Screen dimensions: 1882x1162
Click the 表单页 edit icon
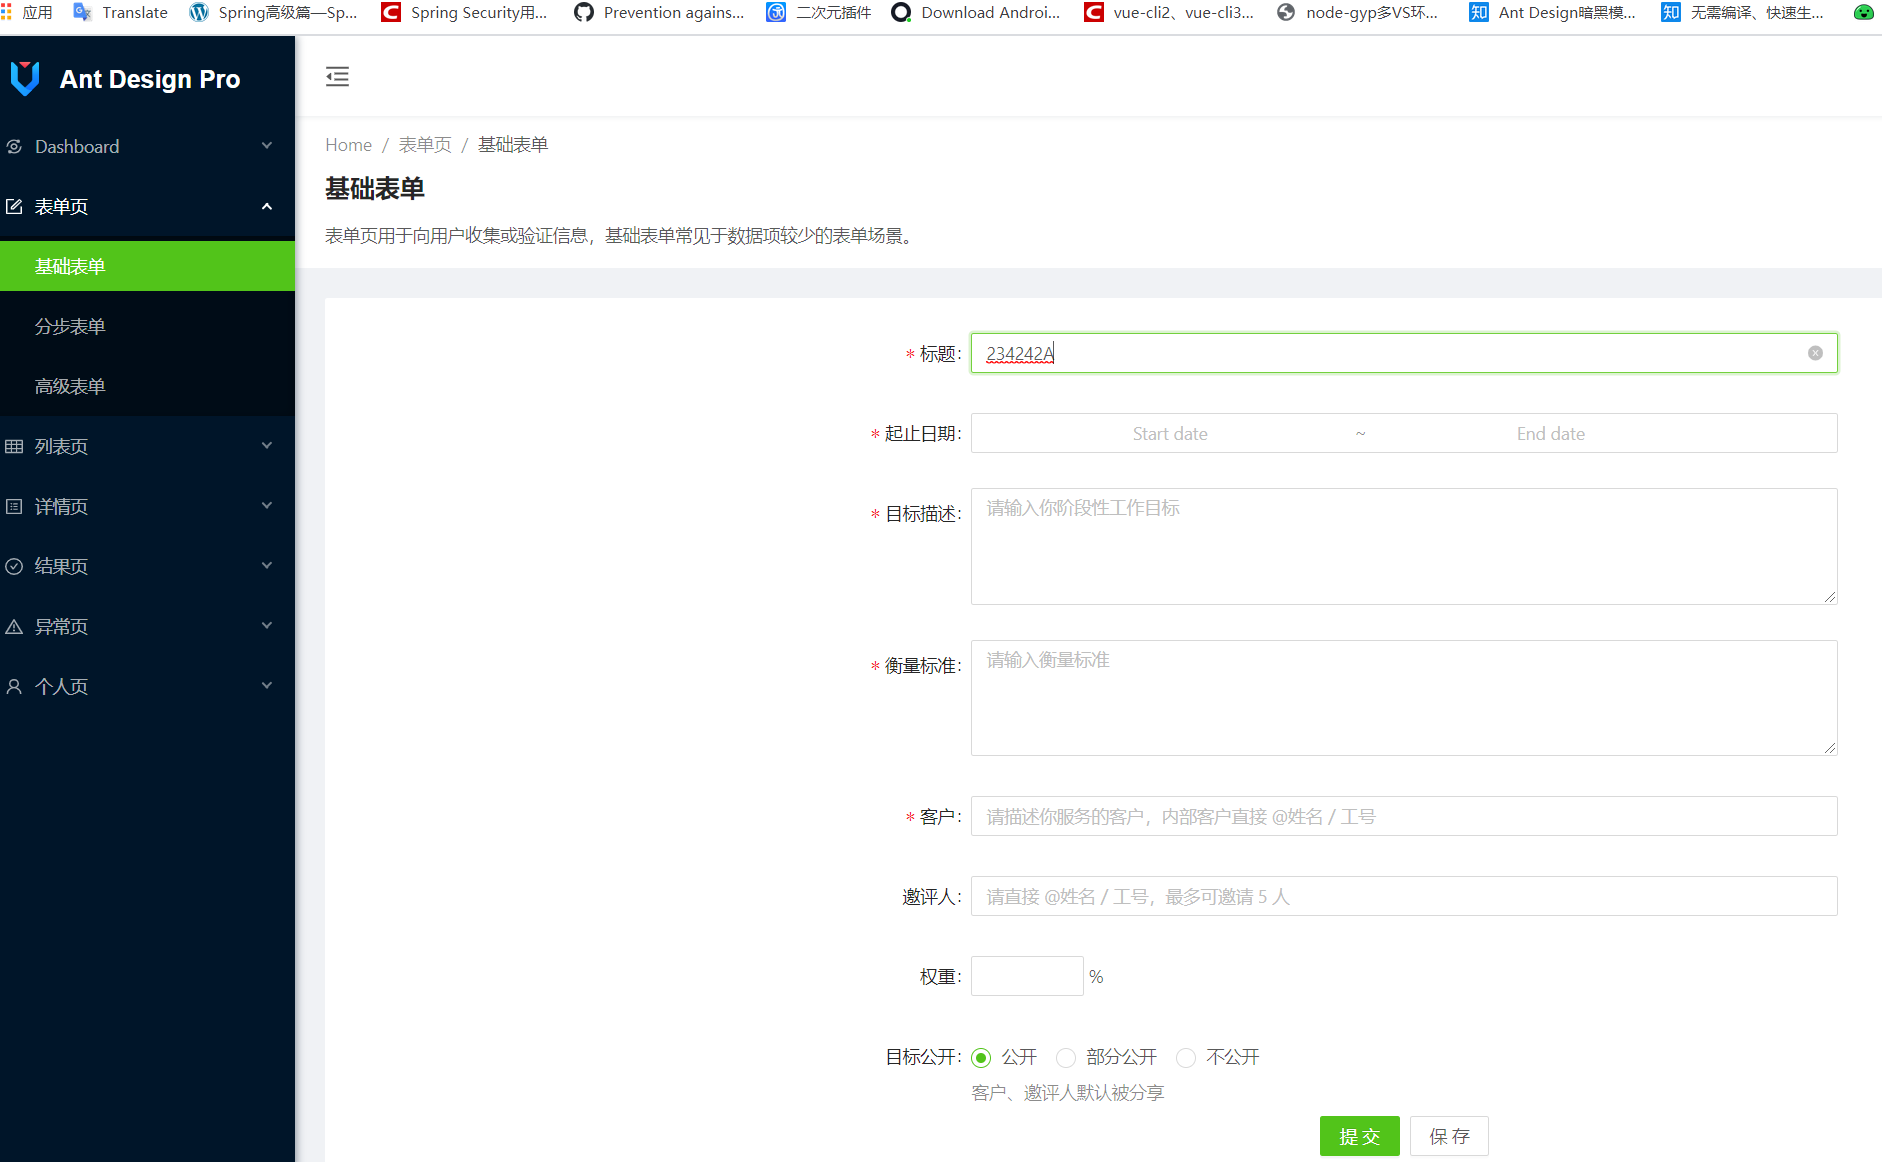(x=14, y=206)
